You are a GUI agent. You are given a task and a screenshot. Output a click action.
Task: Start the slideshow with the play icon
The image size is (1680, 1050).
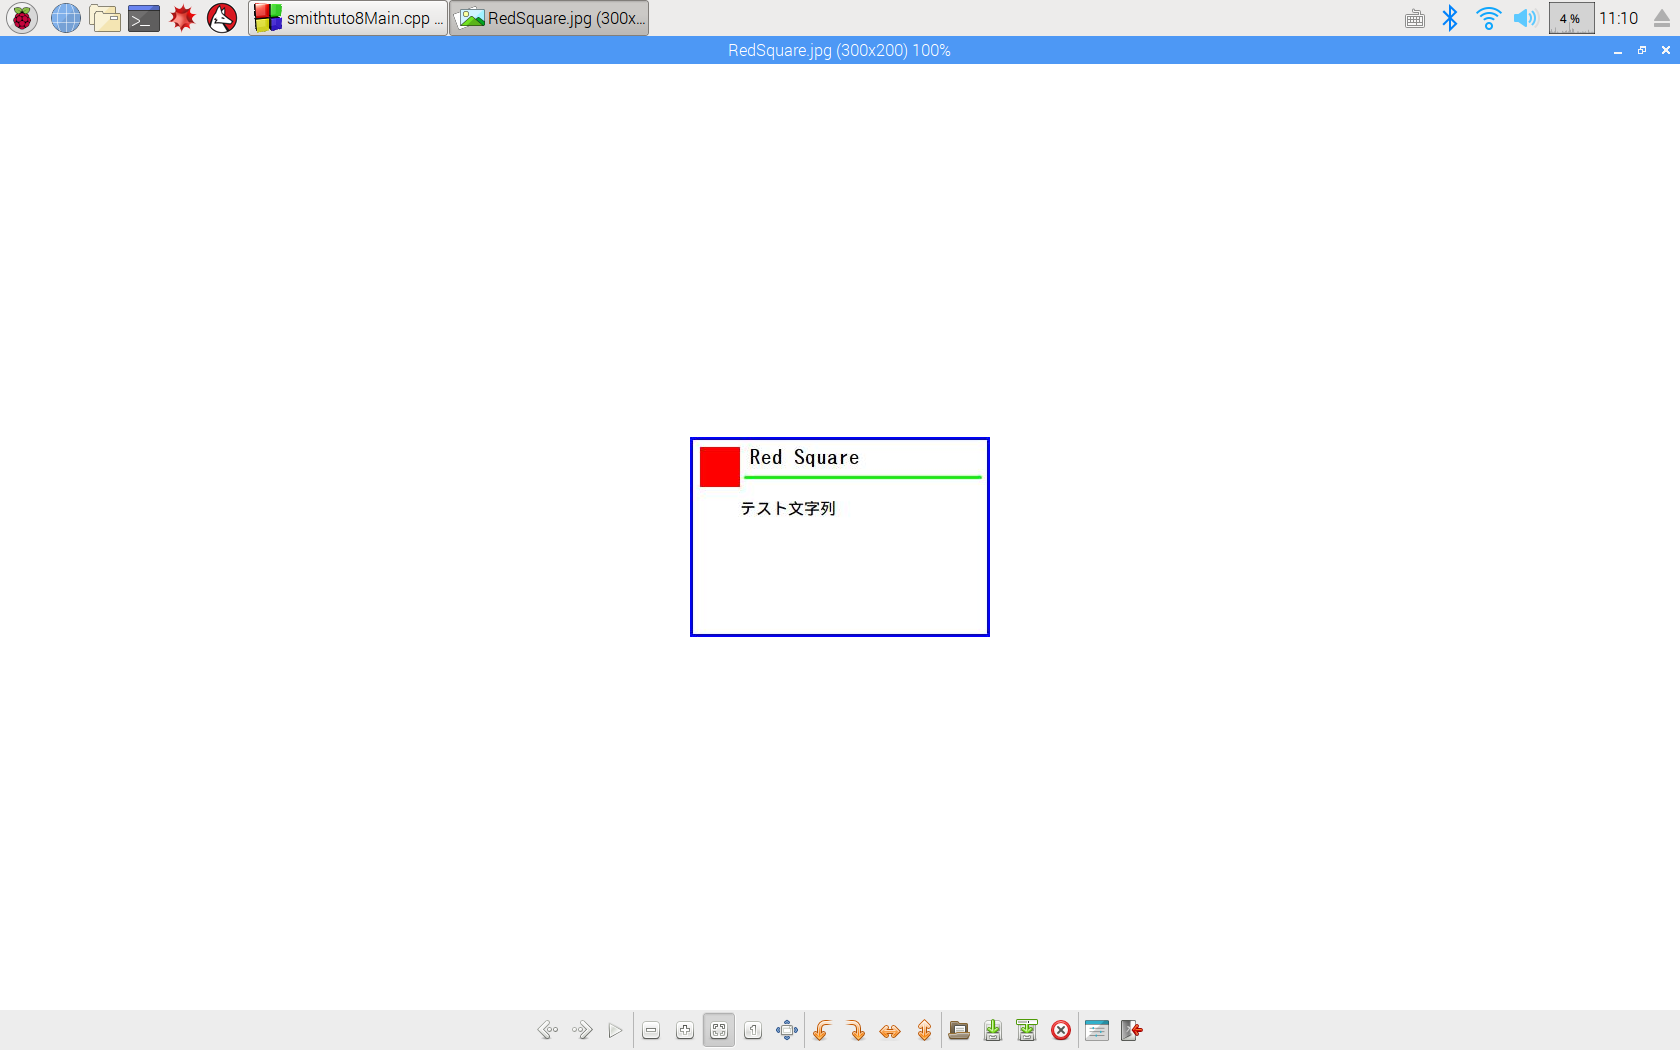click(616, 1030)
